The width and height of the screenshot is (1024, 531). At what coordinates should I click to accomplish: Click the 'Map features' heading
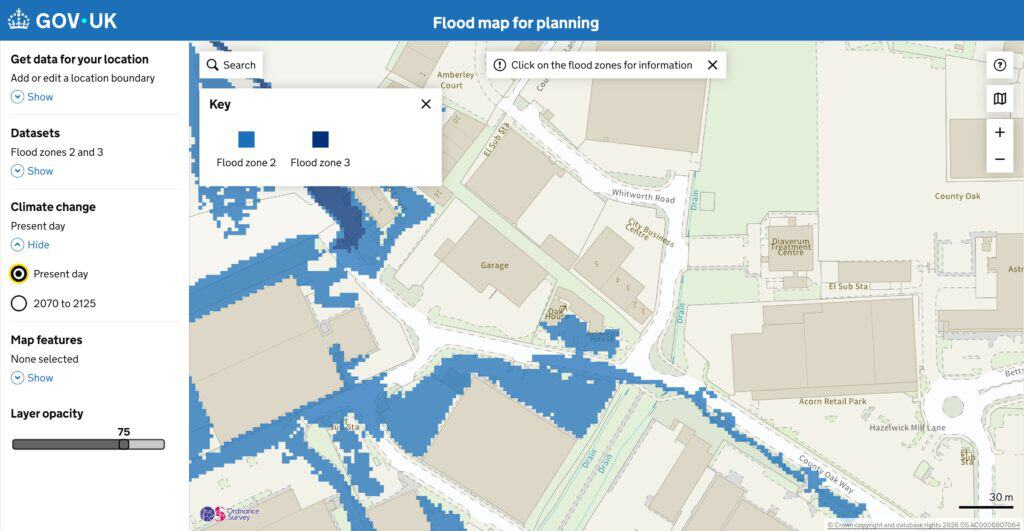pos(46,340)
